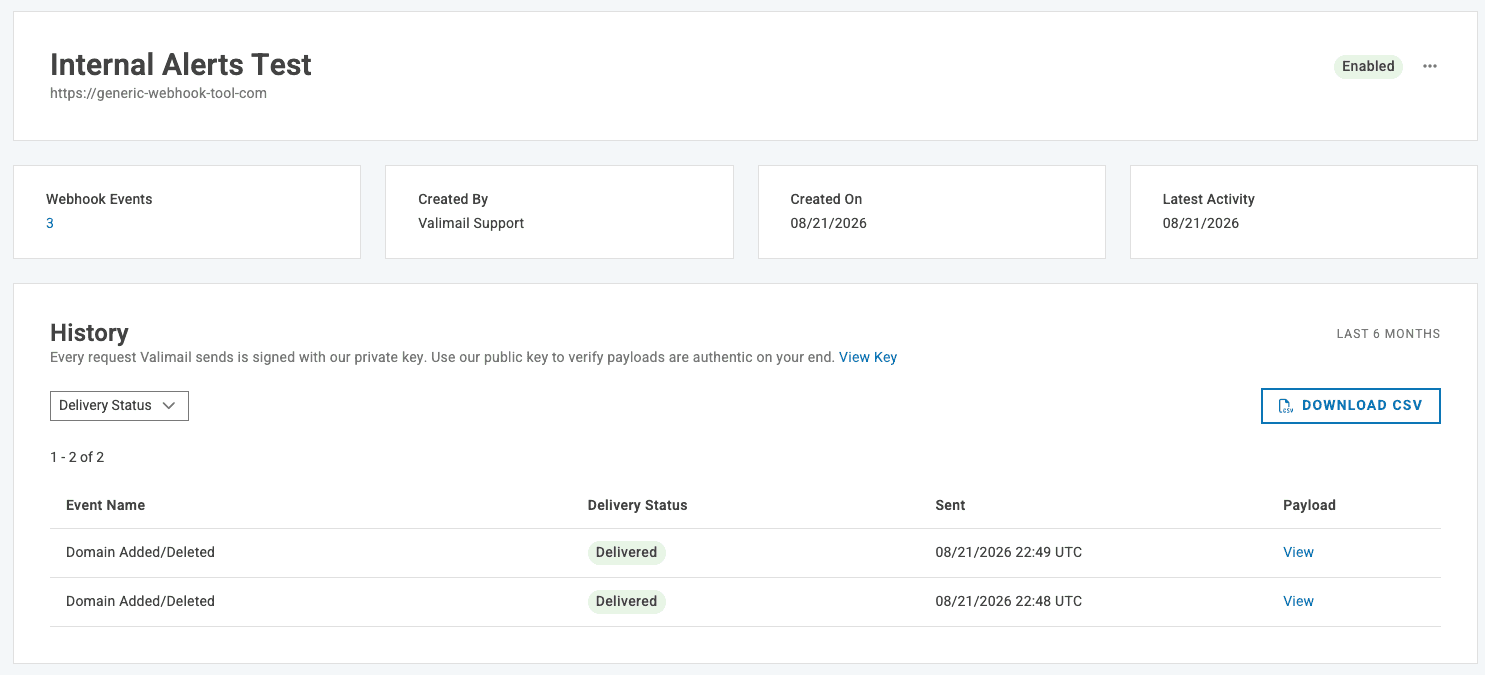Click the Created By card label
The width and height of the screenshot is (1485, 675).
[x=453, y=199]
